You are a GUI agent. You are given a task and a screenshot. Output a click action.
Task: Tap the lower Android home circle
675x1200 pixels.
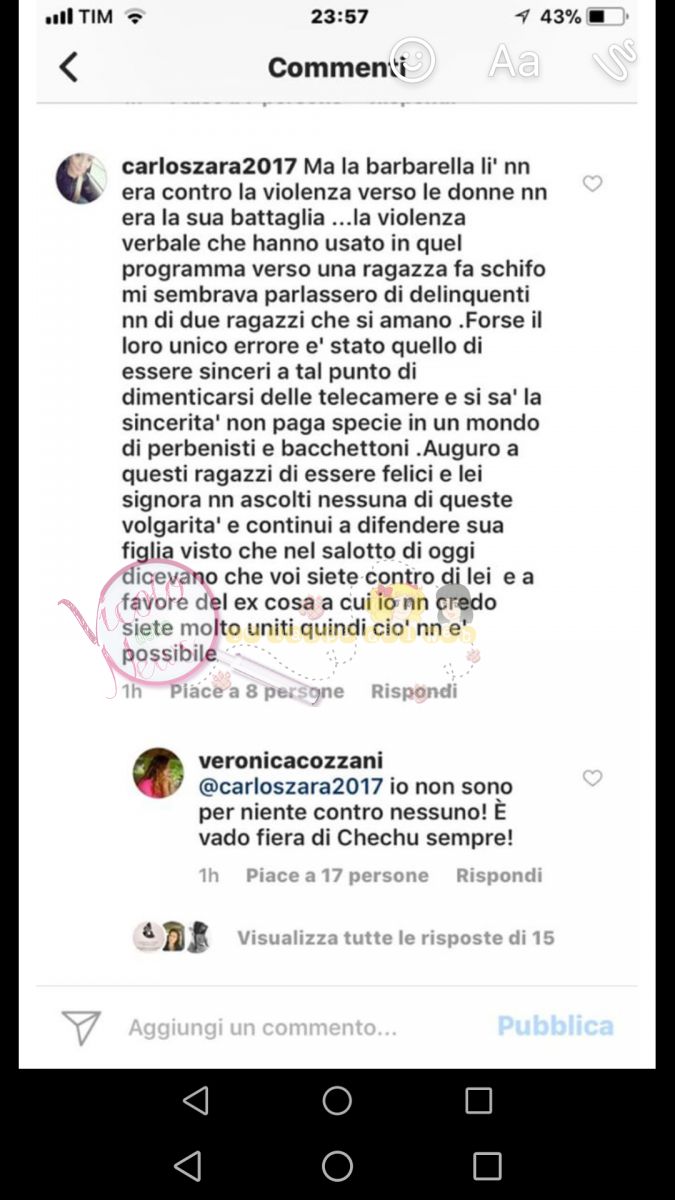click(x=337, y=1166)
